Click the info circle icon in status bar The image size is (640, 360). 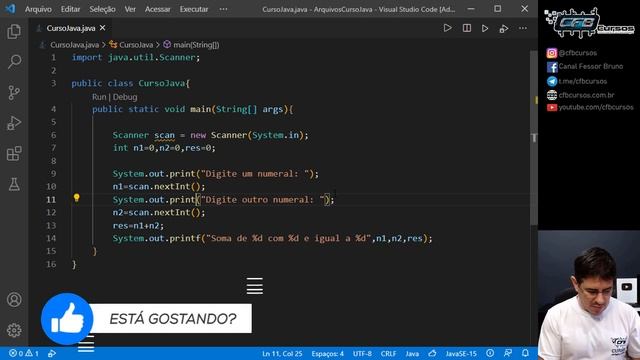(x=490, y=353)
